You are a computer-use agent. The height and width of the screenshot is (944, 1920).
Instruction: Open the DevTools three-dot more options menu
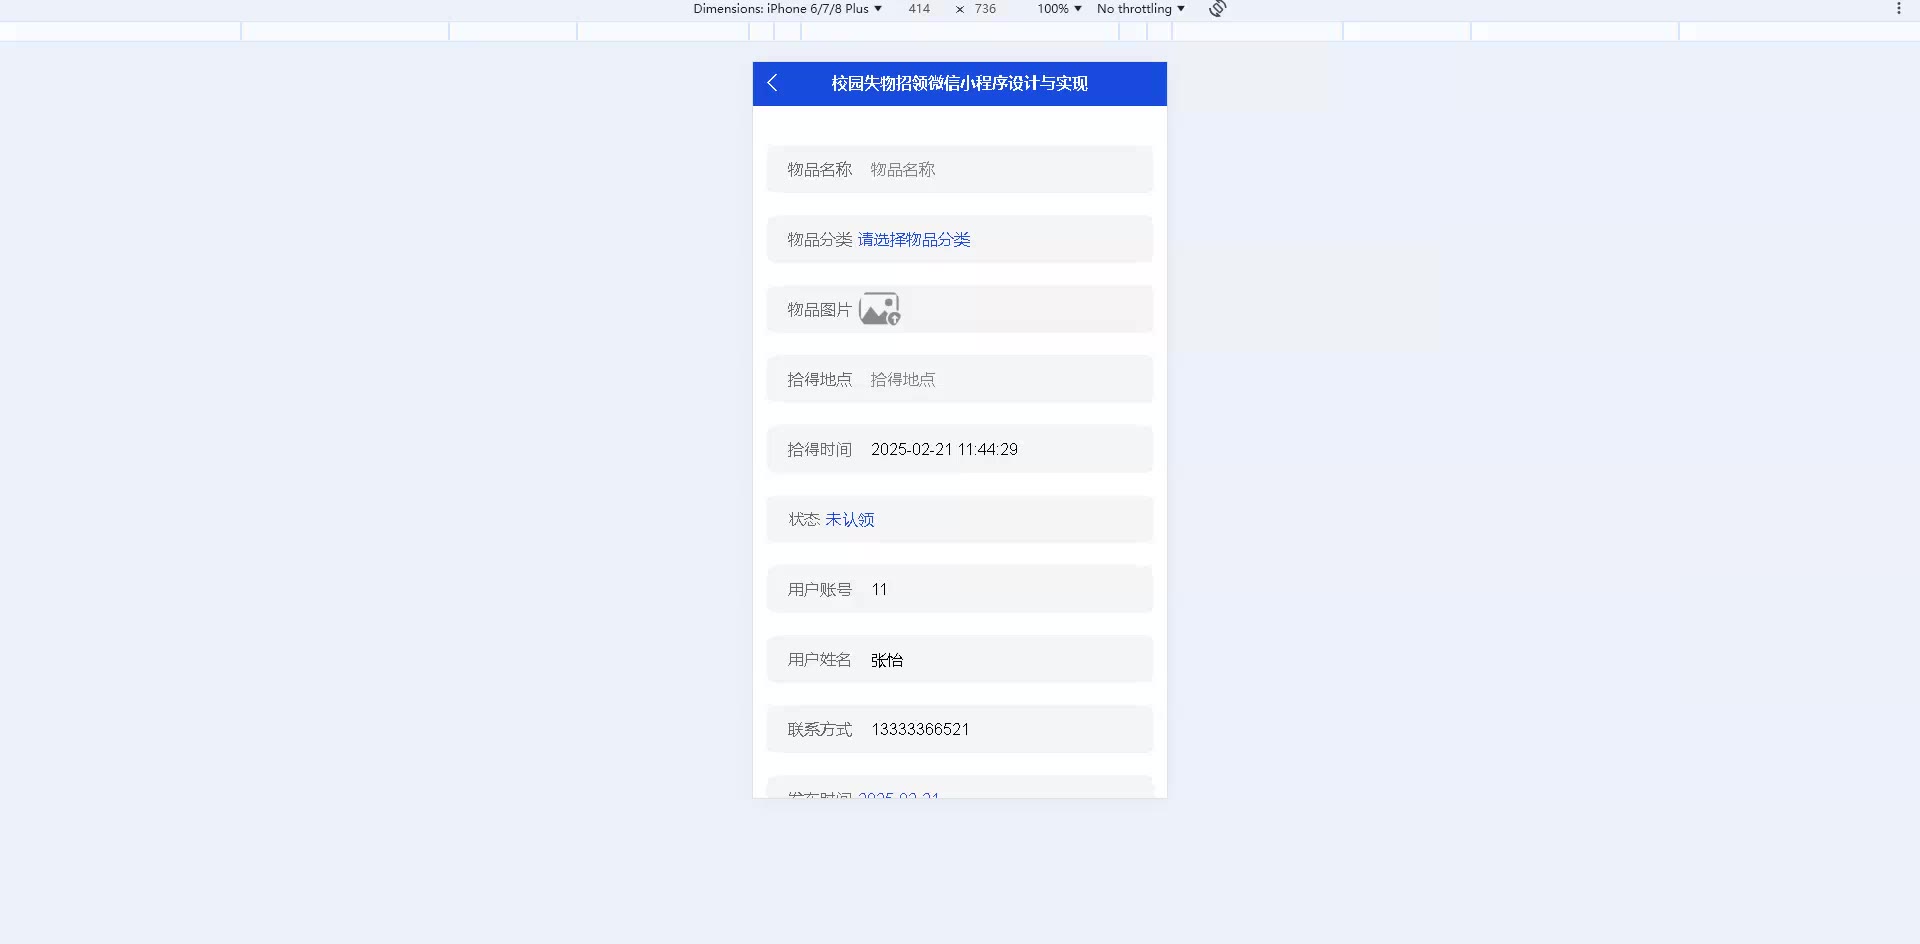tap(1898, 9)
